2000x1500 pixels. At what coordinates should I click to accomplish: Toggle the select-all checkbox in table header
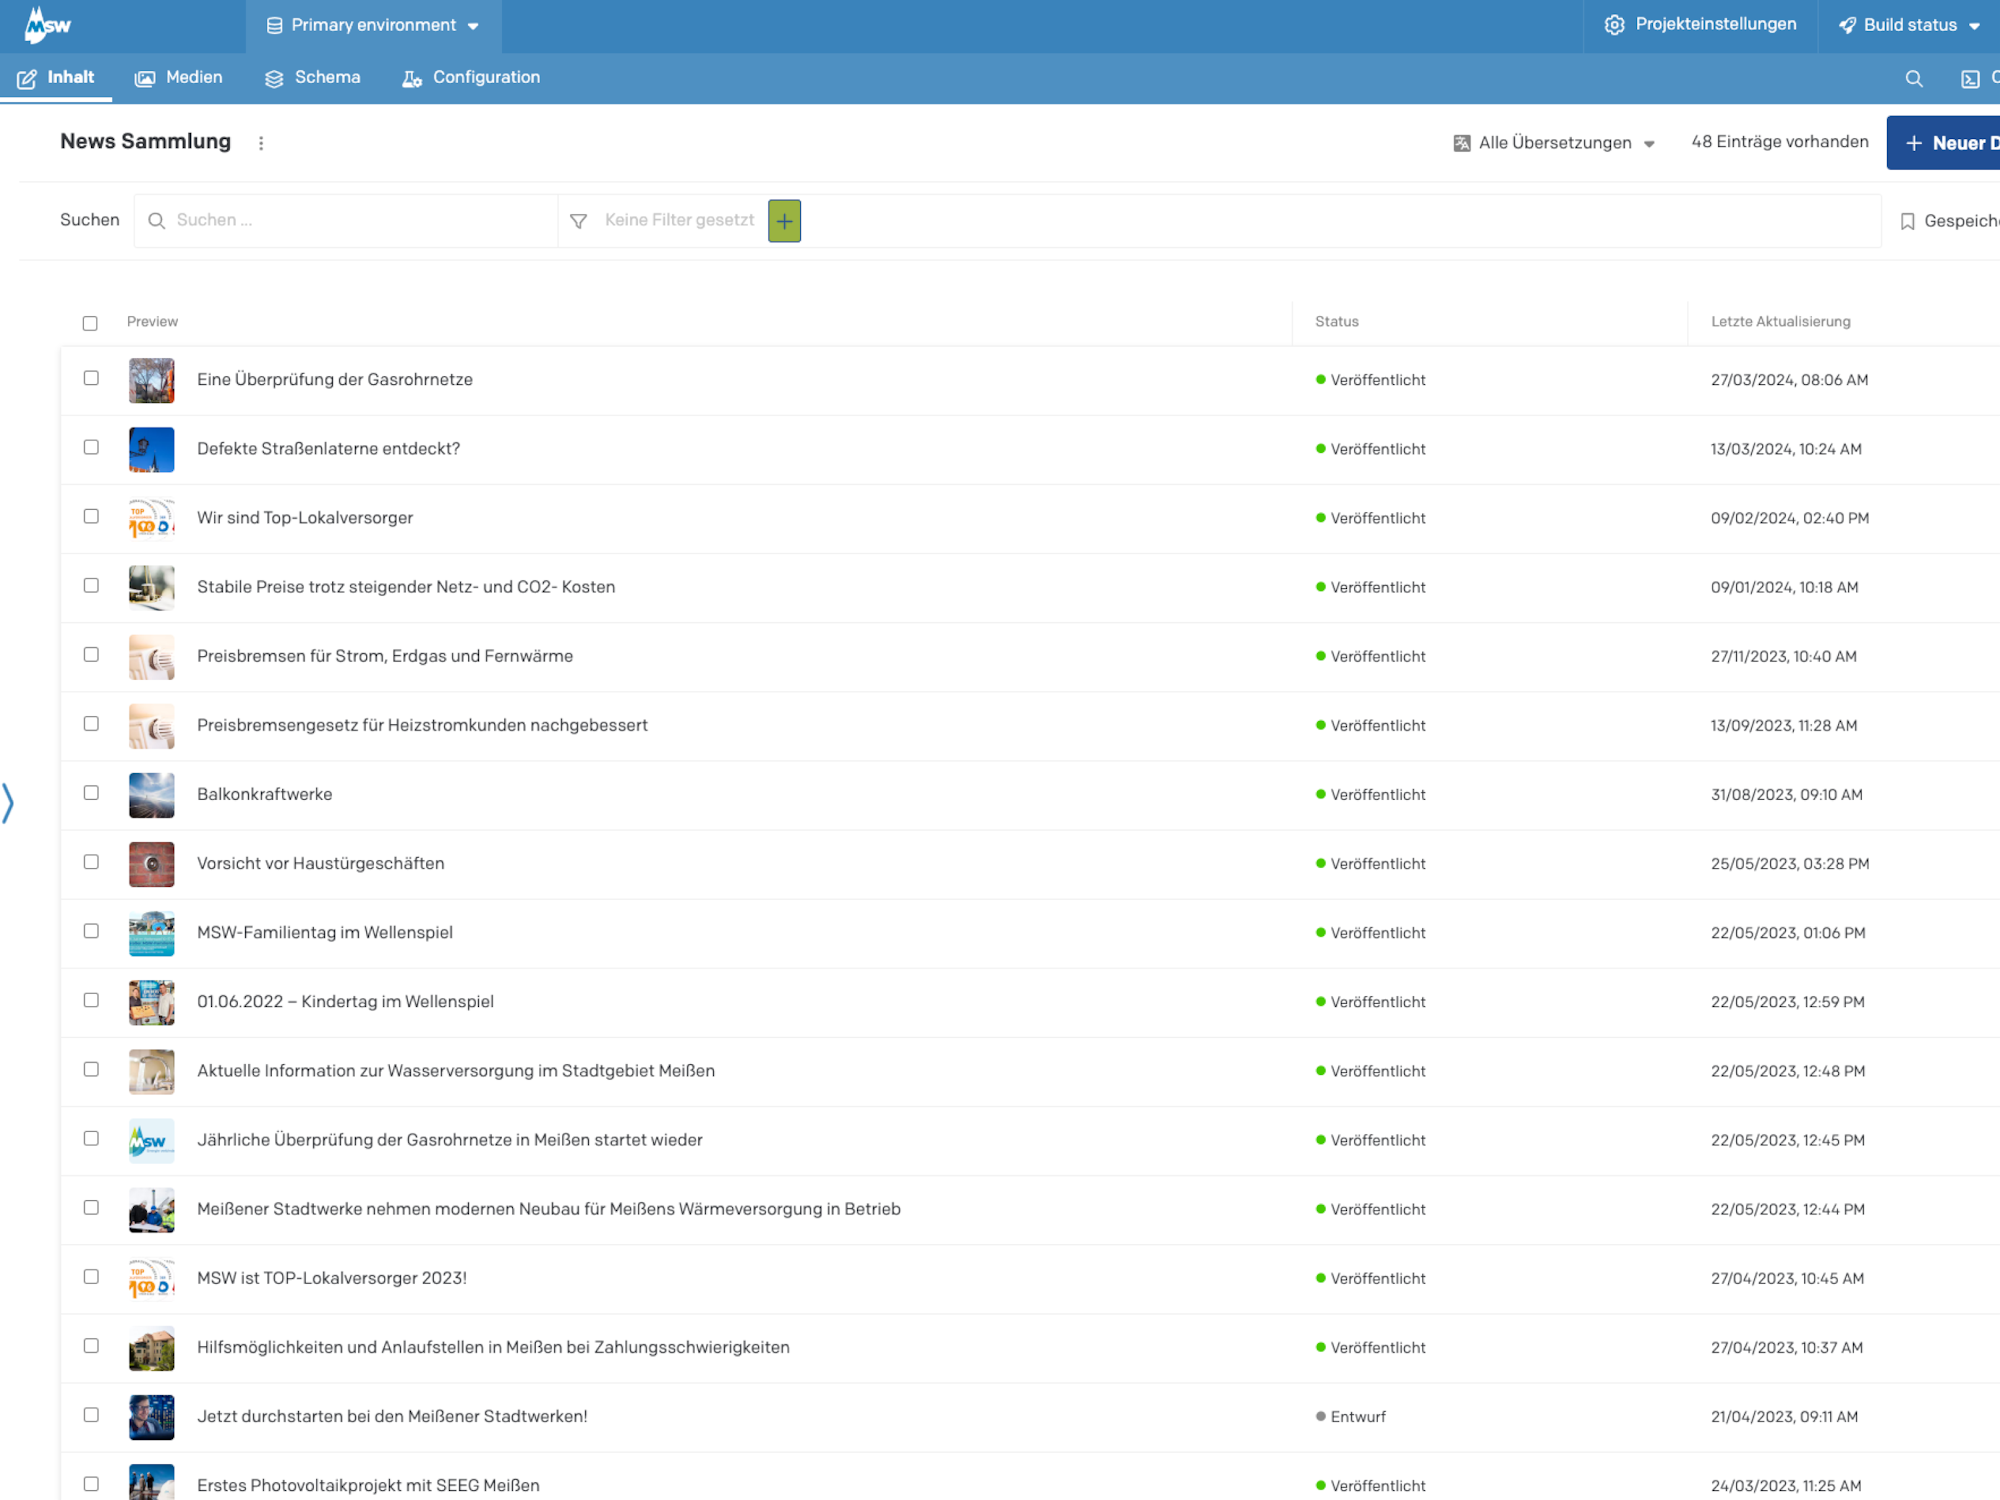tap(90, 323)
